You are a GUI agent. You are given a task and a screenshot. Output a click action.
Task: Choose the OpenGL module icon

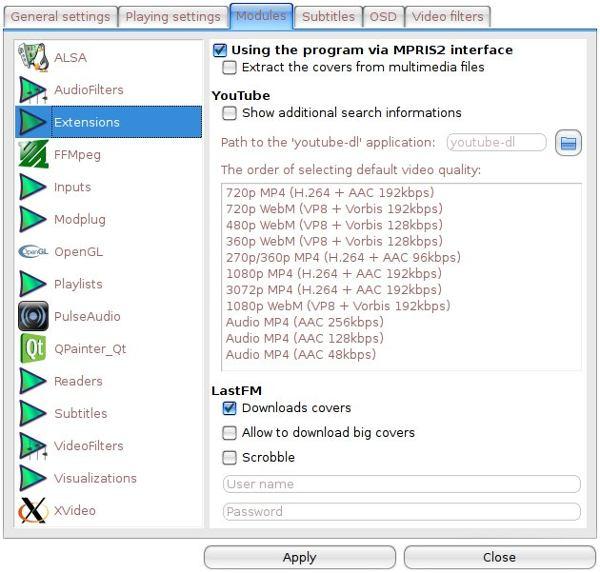[33, 252]
